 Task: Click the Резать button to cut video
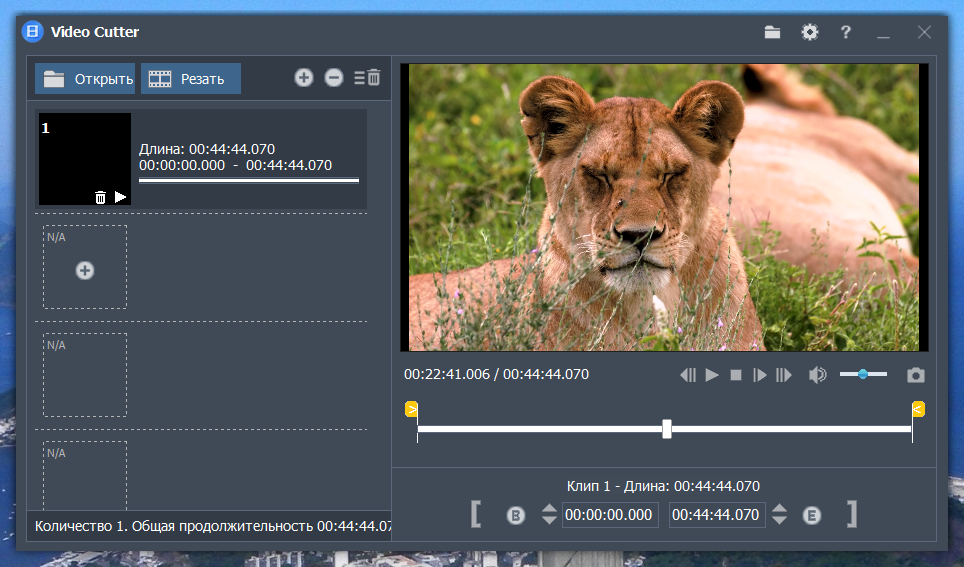pos(191,79)
